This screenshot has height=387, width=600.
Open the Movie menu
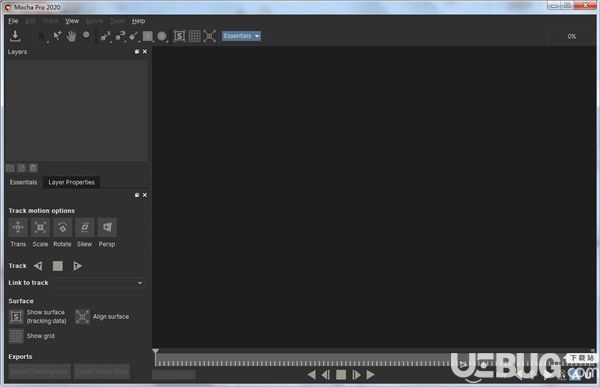pos(95,21)
